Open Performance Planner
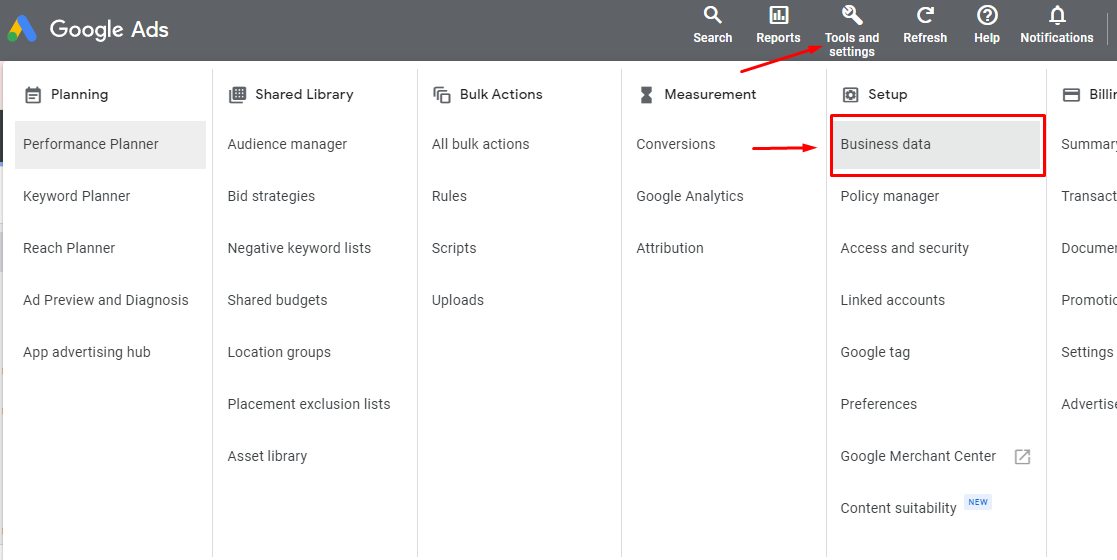 (x=110, y=145)
